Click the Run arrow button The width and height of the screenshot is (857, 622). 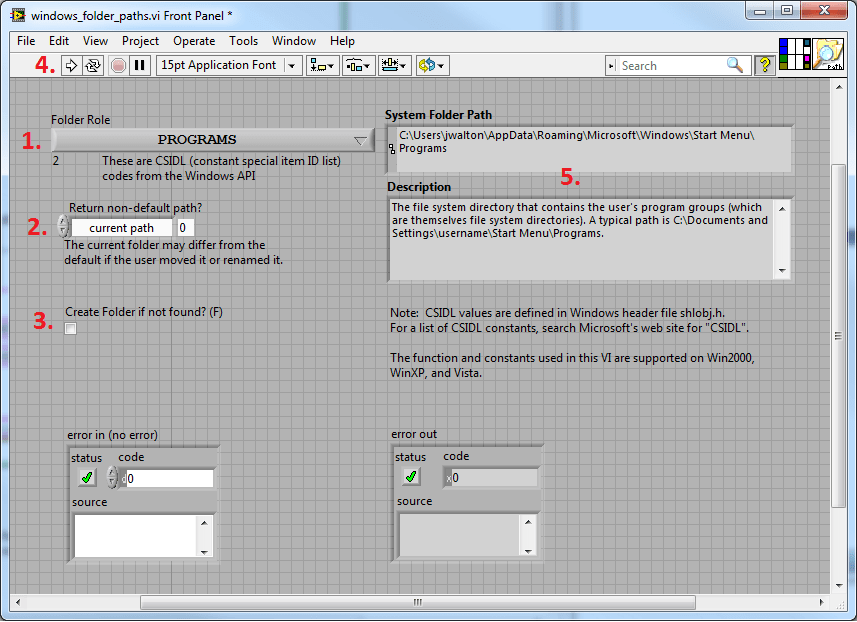tap(71, 66)
